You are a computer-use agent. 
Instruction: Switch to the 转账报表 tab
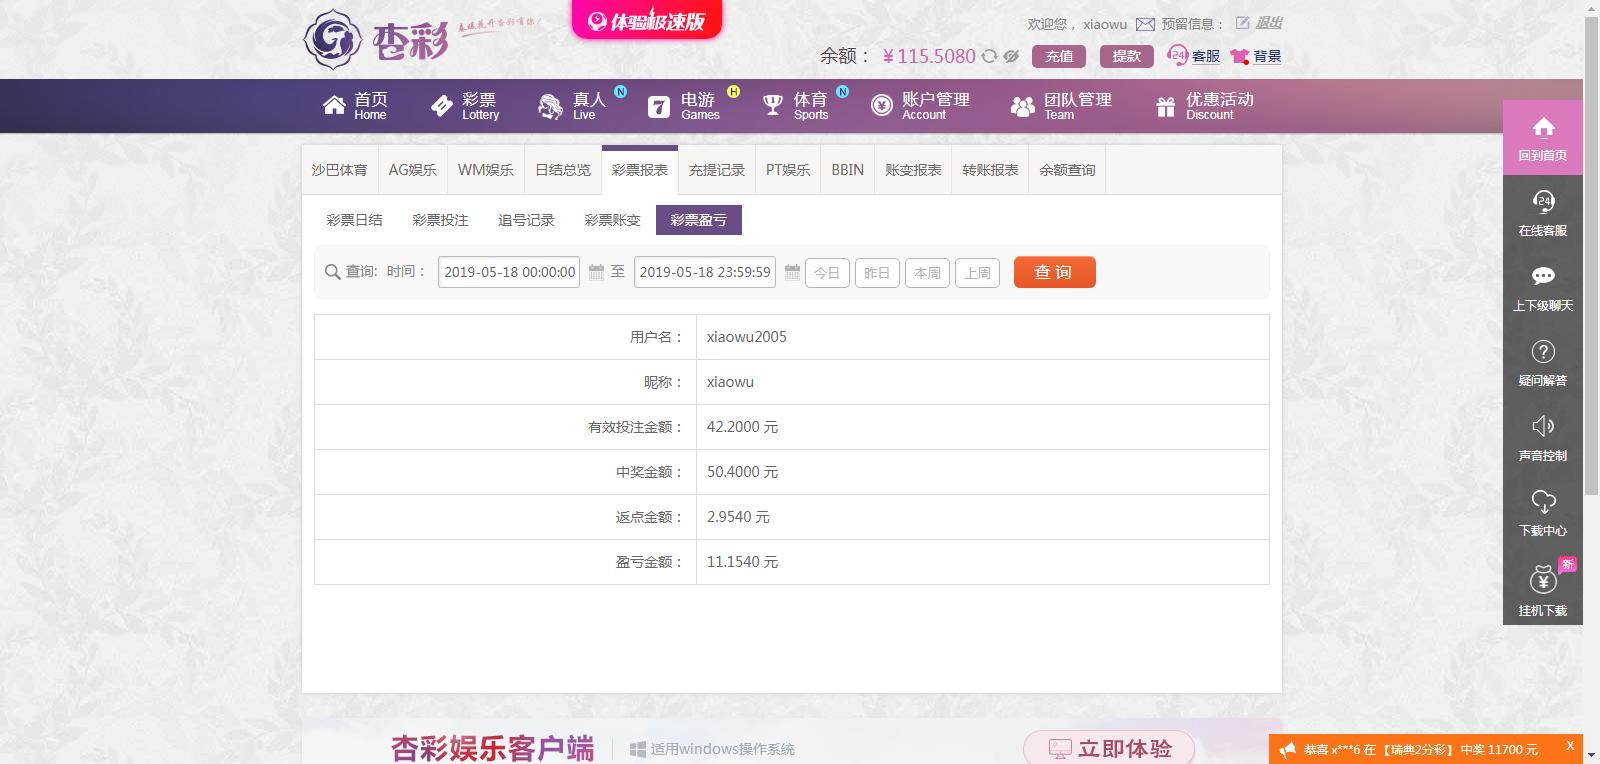(x=990, y=170)
